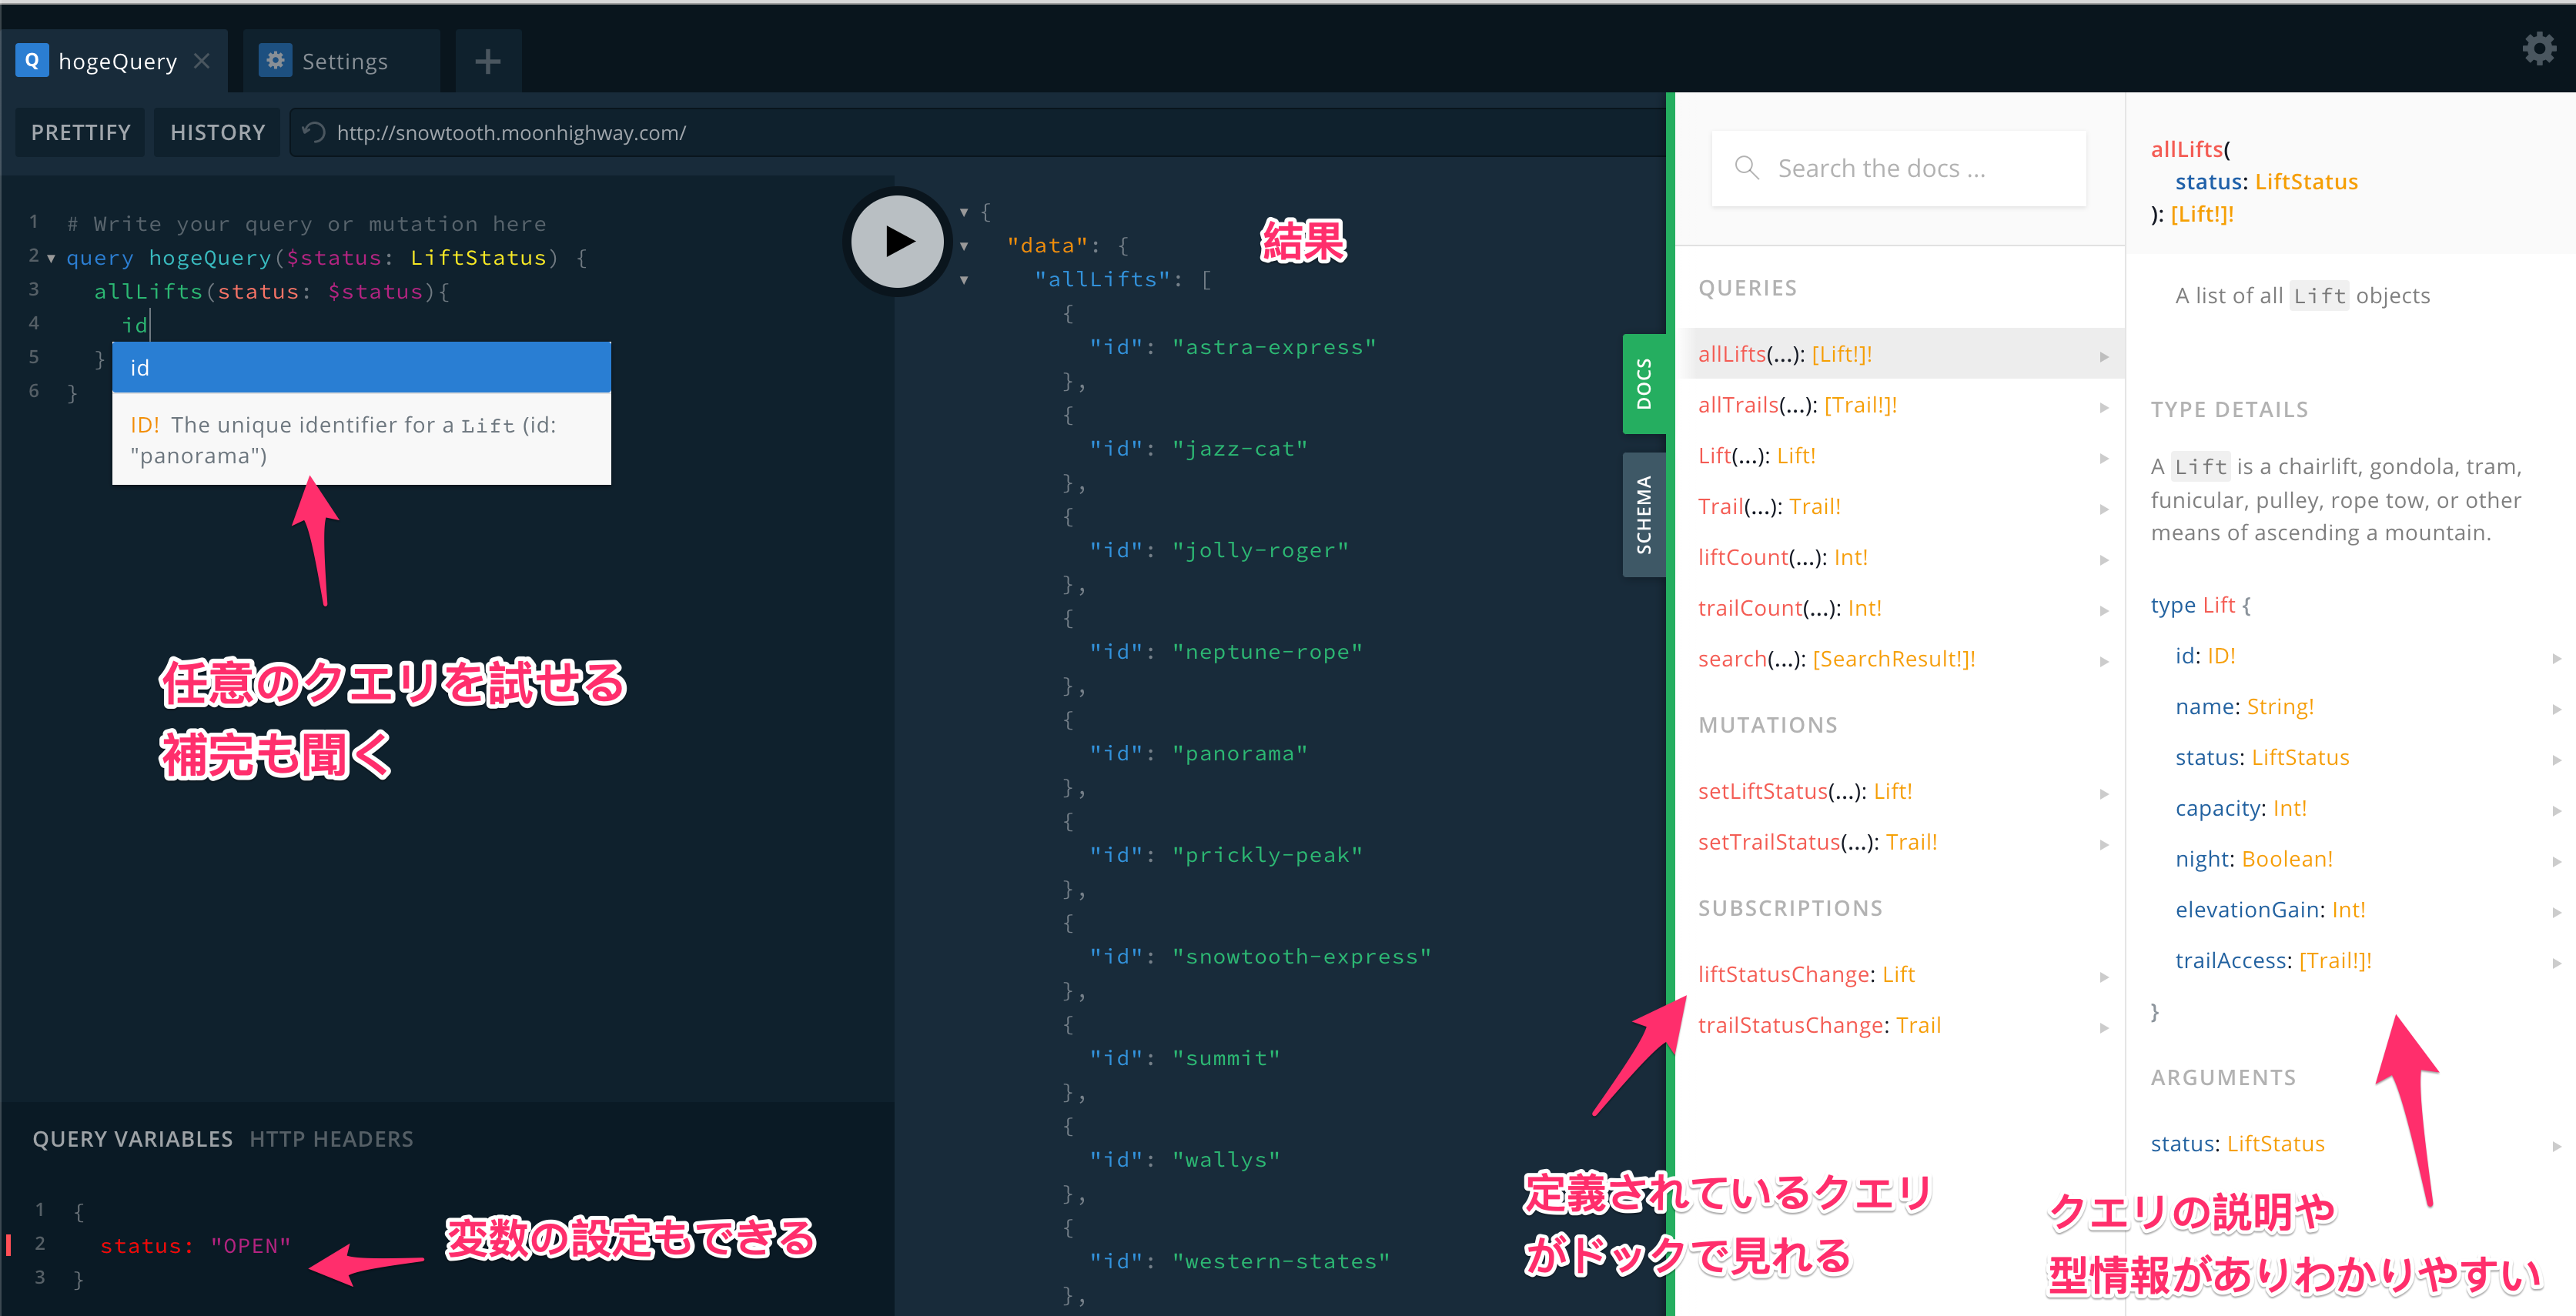The height and width of the screenshot is (1316, 2576).
Task: Open the SCHEMA side panel
Action: tap(1645, 513)
